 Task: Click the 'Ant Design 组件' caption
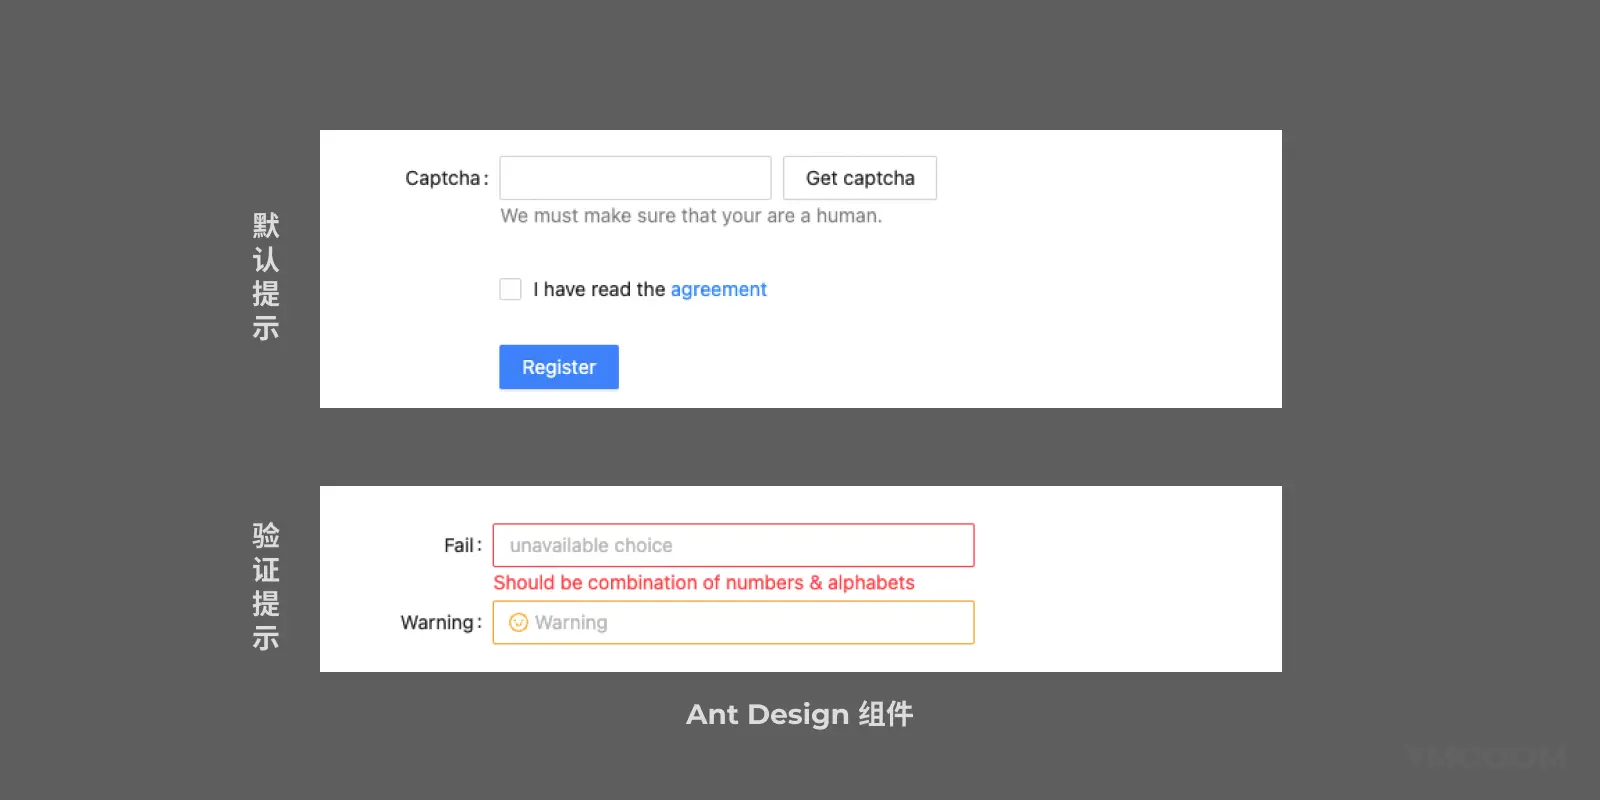[x=799, y=714]
